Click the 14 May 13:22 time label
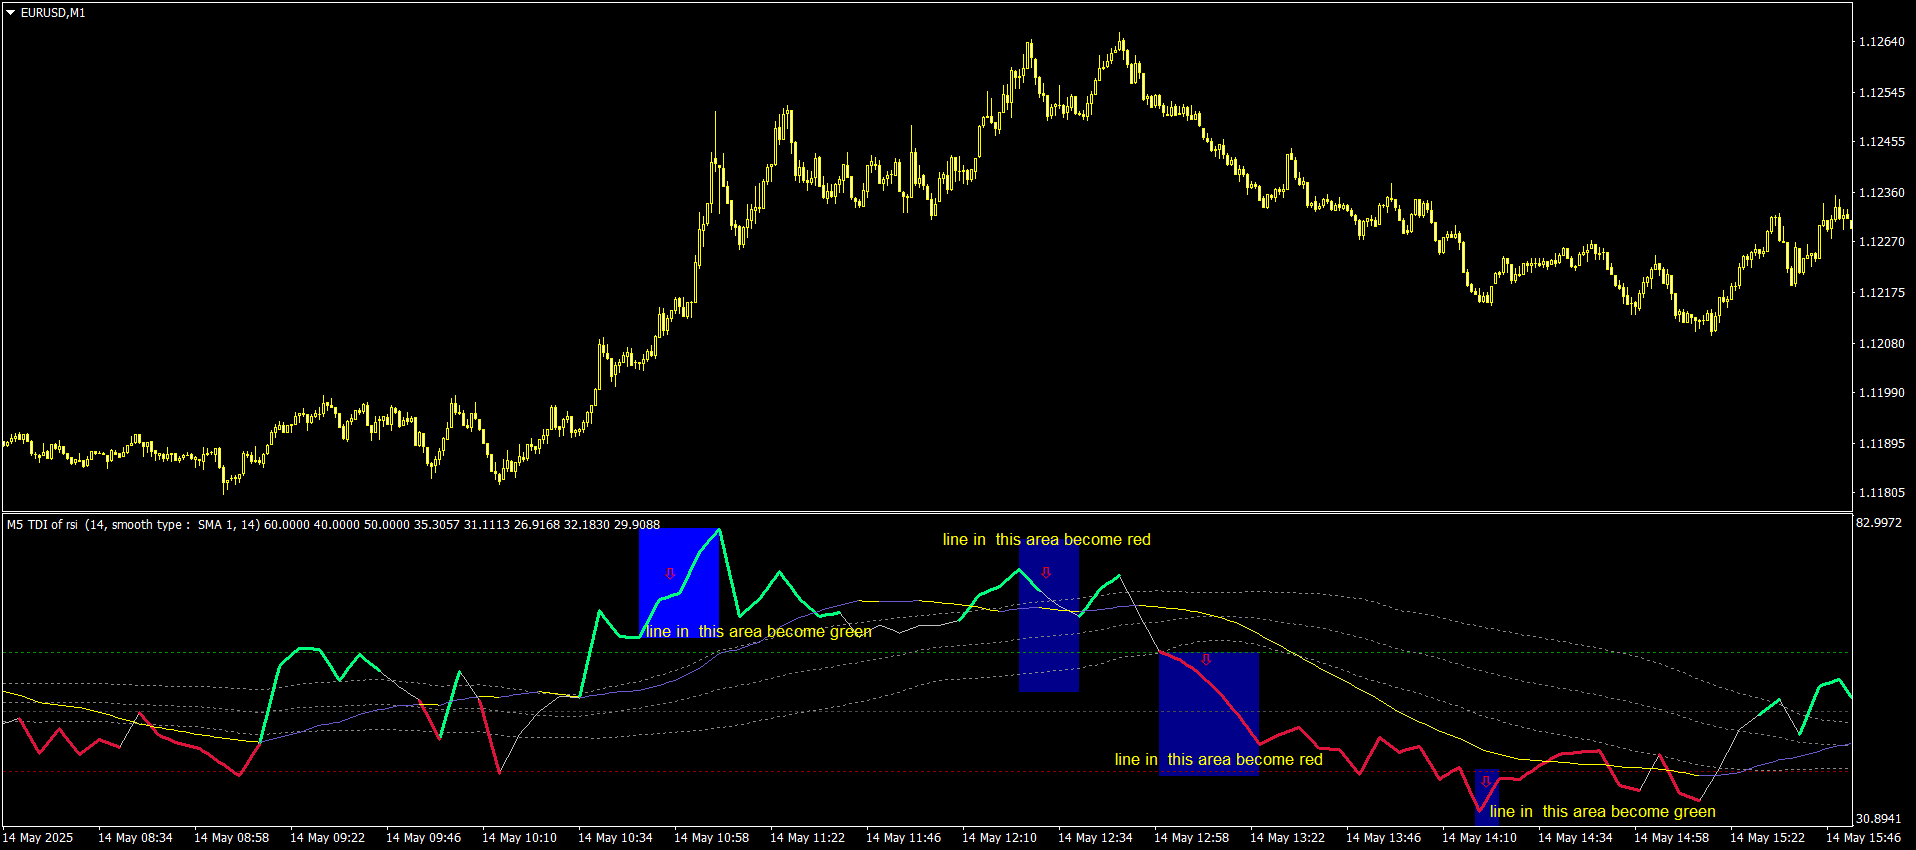 click(1287, 838)
